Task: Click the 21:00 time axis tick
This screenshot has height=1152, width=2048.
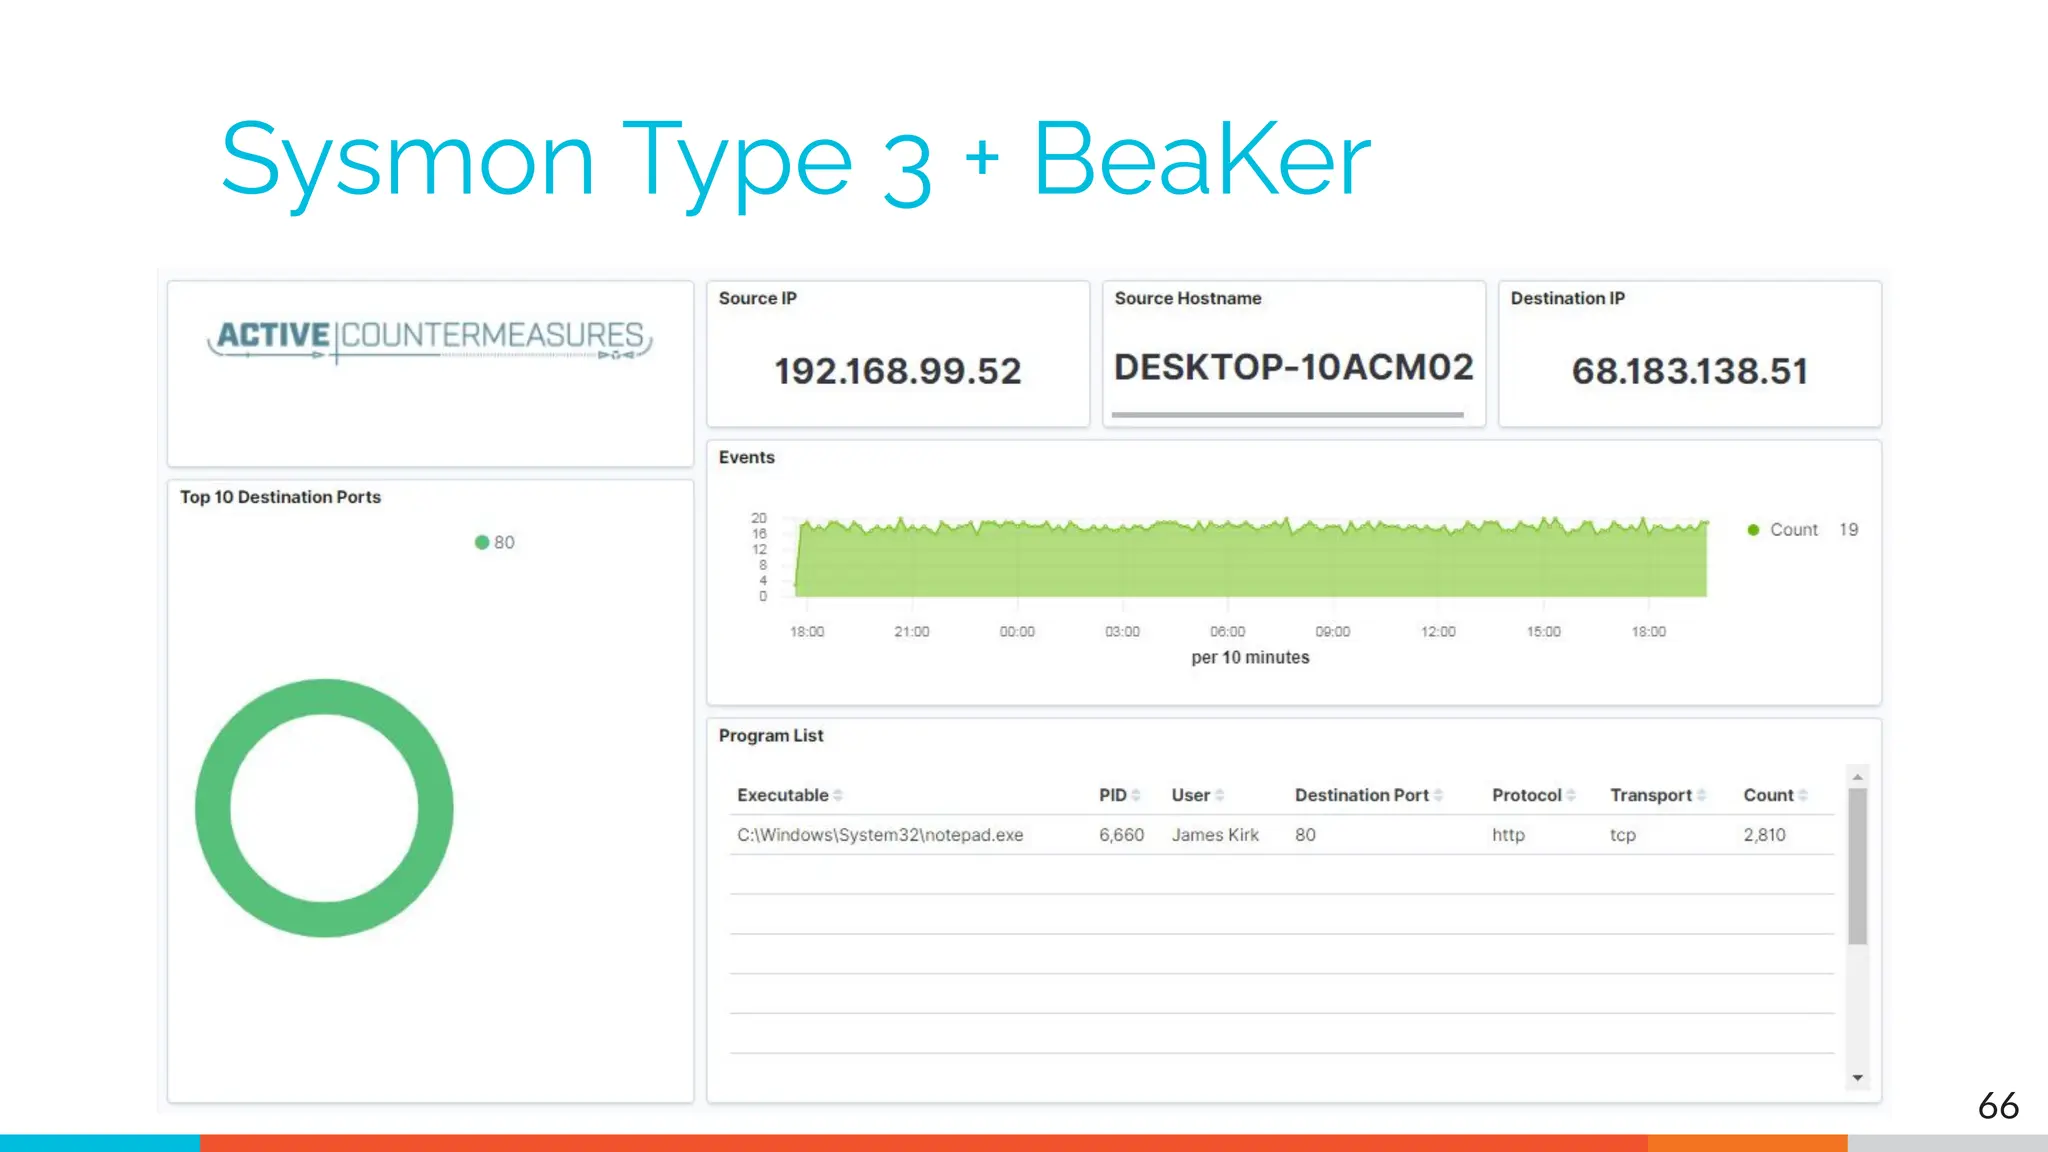Action: point(911,632)
